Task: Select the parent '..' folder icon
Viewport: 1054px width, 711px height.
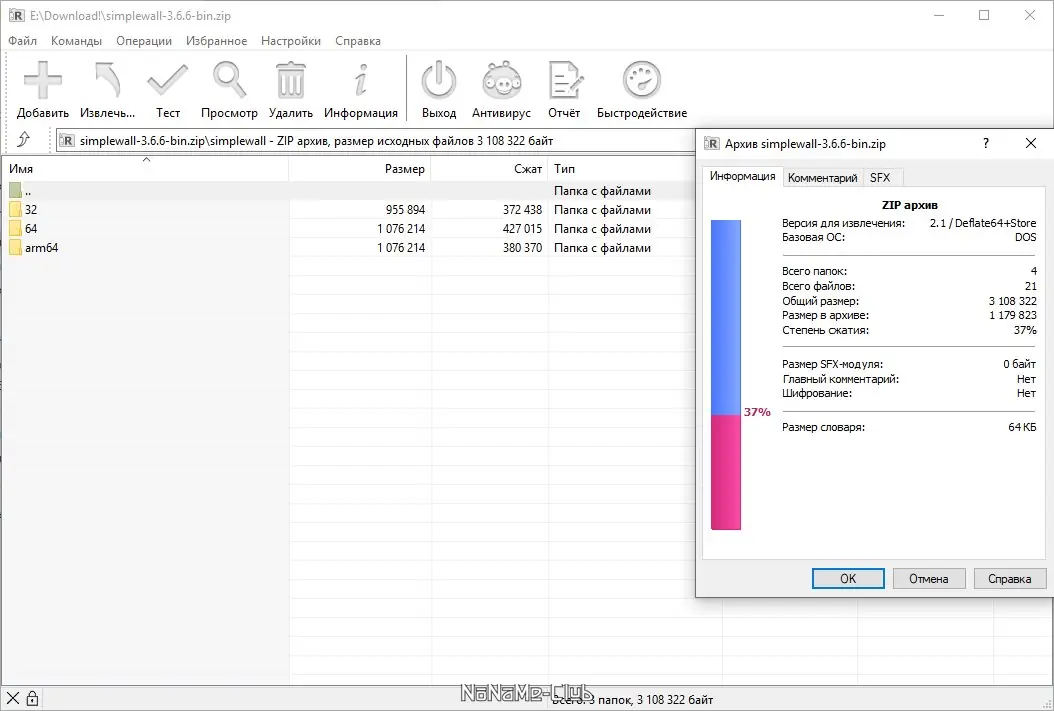Action: 15,191
